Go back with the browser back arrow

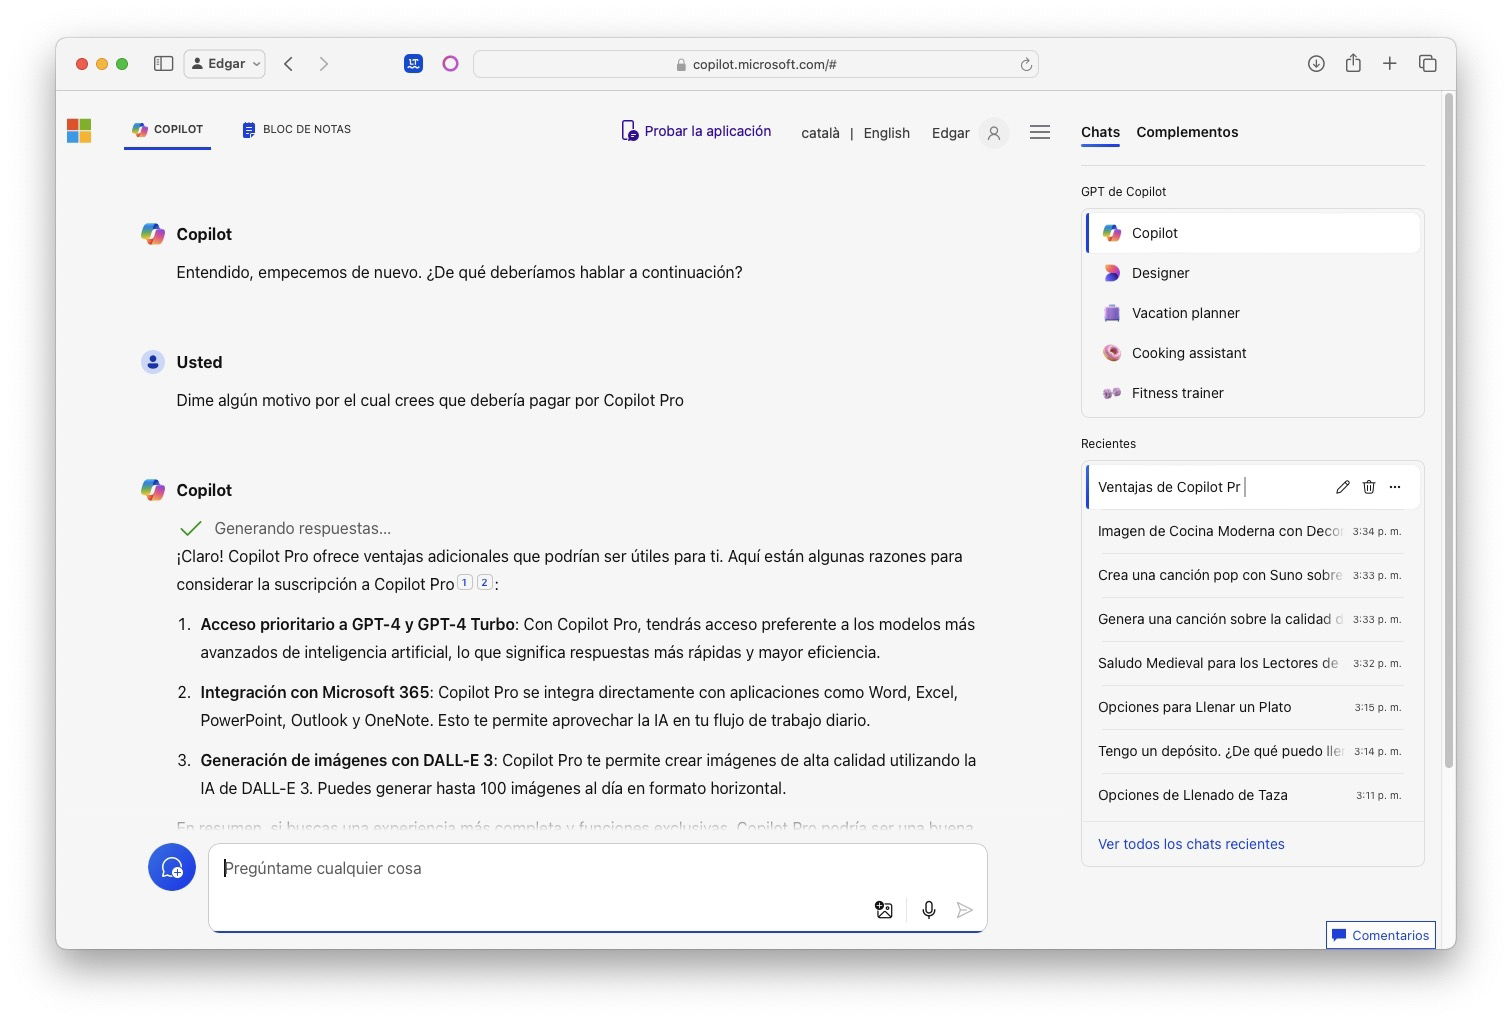288,63
